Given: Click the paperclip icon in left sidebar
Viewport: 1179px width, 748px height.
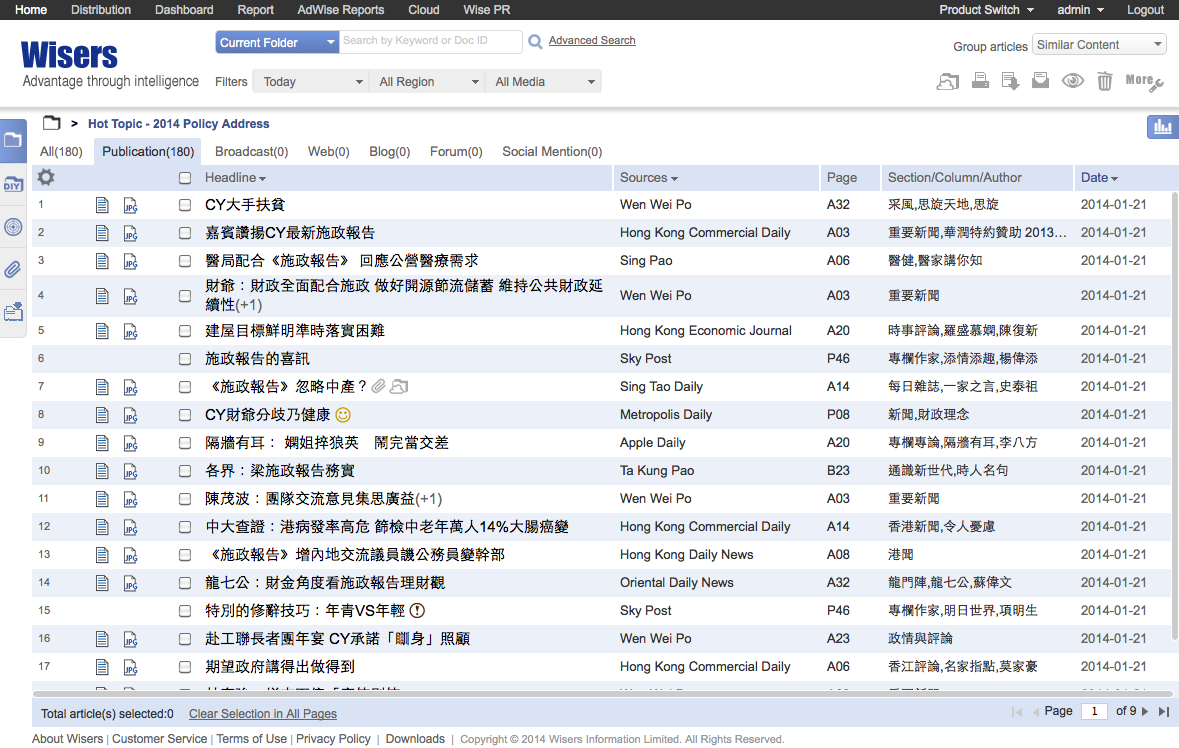Looking at the screenshot, I should pyautogui.click(x=13, y=269).
